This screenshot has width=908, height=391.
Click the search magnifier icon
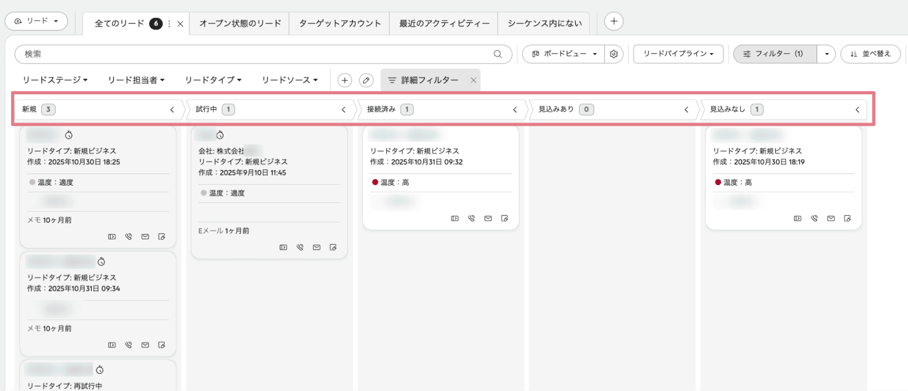(497, 54)
